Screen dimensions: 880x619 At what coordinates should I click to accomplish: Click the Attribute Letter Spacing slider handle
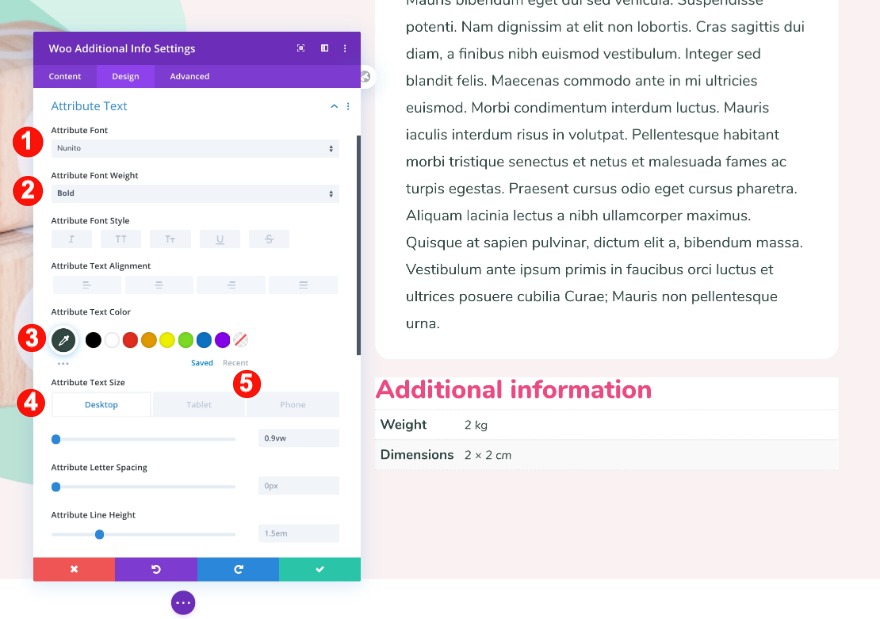point(56,487)
